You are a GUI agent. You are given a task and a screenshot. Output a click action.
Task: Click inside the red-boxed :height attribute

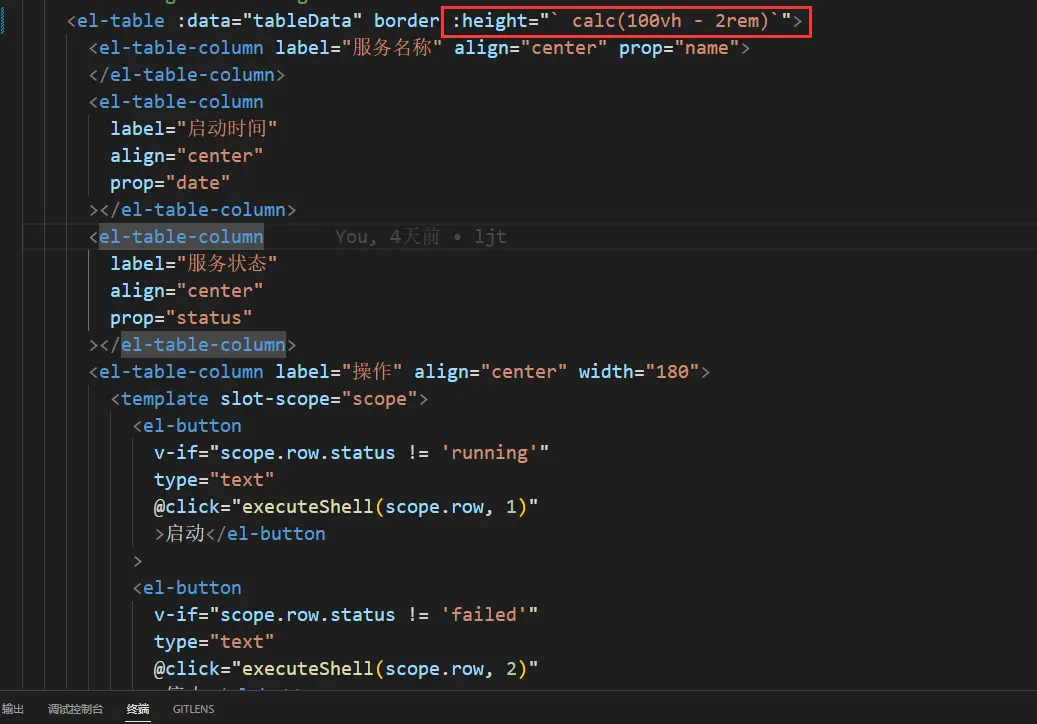coord(626,21)
